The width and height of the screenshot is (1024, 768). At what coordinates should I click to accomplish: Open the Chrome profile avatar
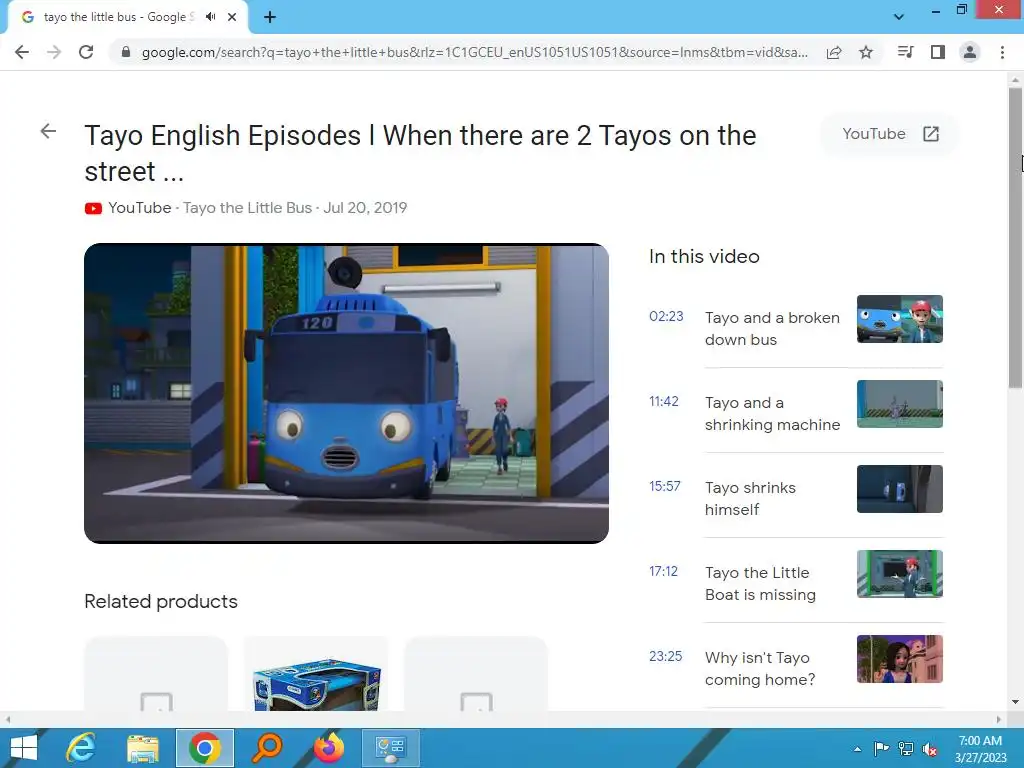pos(970,52)
